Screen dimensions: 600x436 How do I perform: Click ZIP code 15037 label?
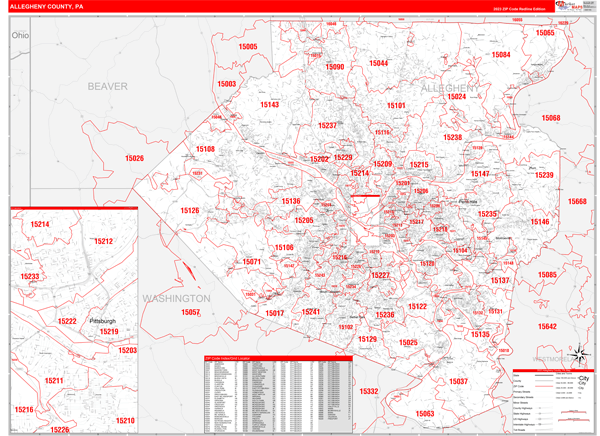458,382
